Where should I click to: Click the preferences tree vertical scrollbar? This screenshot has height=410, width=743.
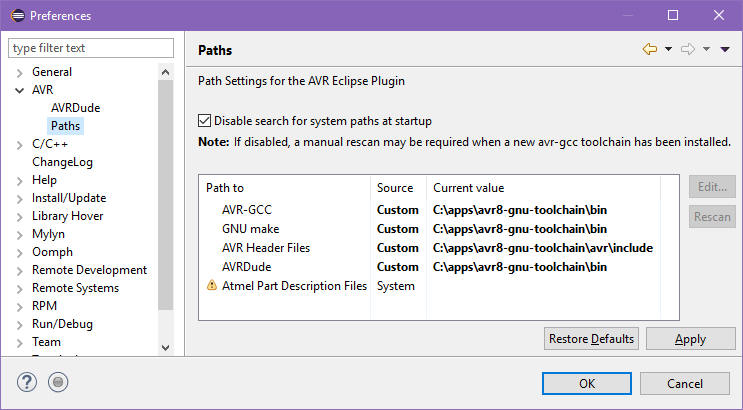[x=166, y=200]
